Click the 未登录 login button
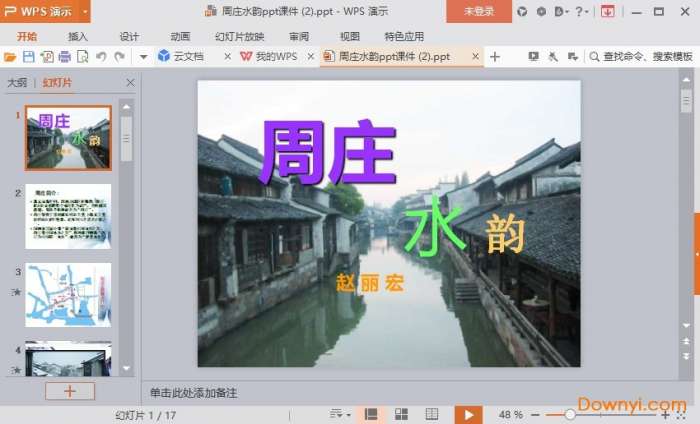This screenshot has width=700, height=424. (x=478, y=11)
